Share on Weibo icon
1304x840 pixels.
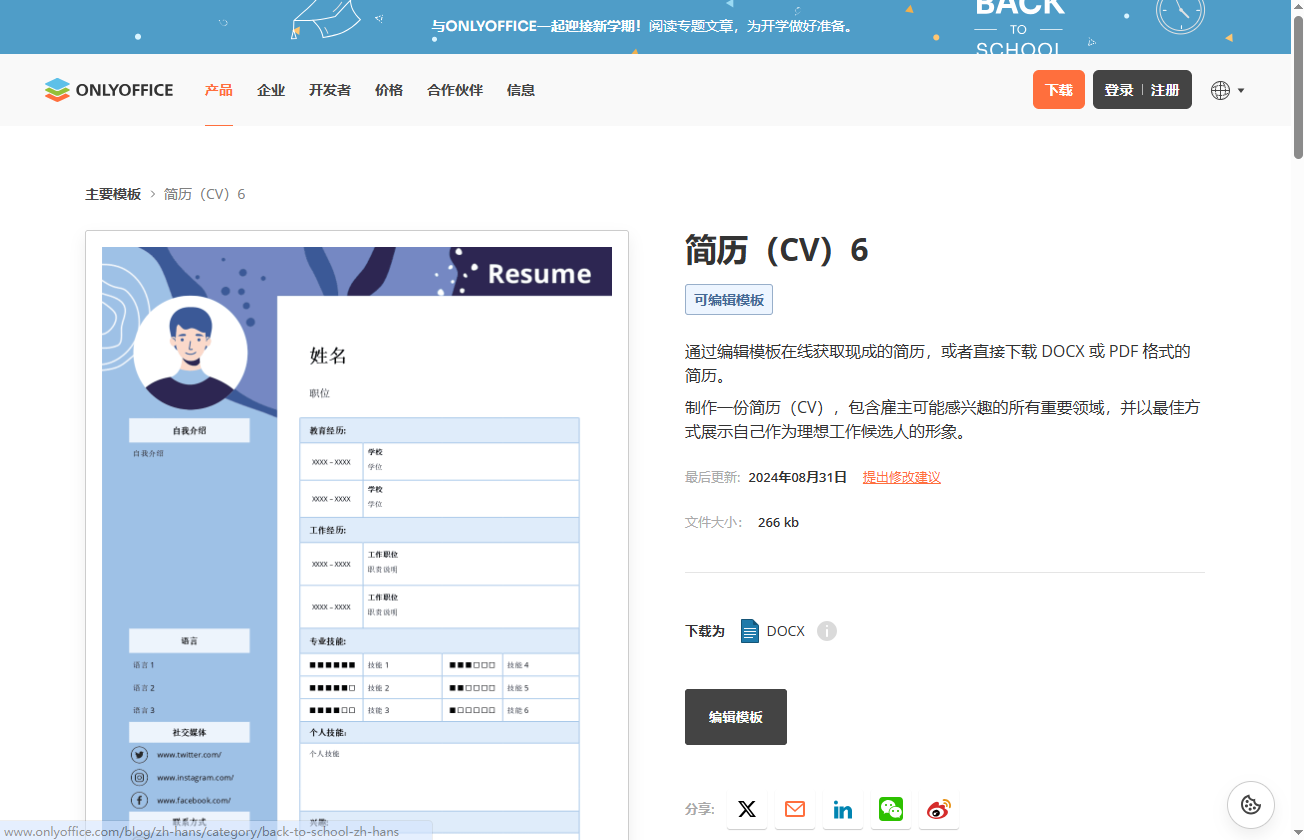(939, 809)
